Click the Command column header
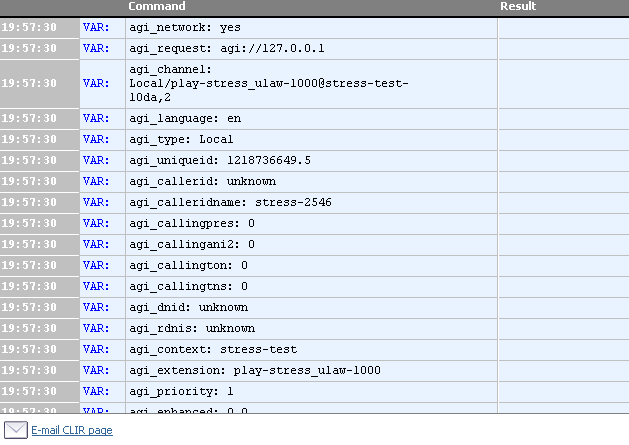This screenshot has height=445, width=629. (x=157, y=7)
